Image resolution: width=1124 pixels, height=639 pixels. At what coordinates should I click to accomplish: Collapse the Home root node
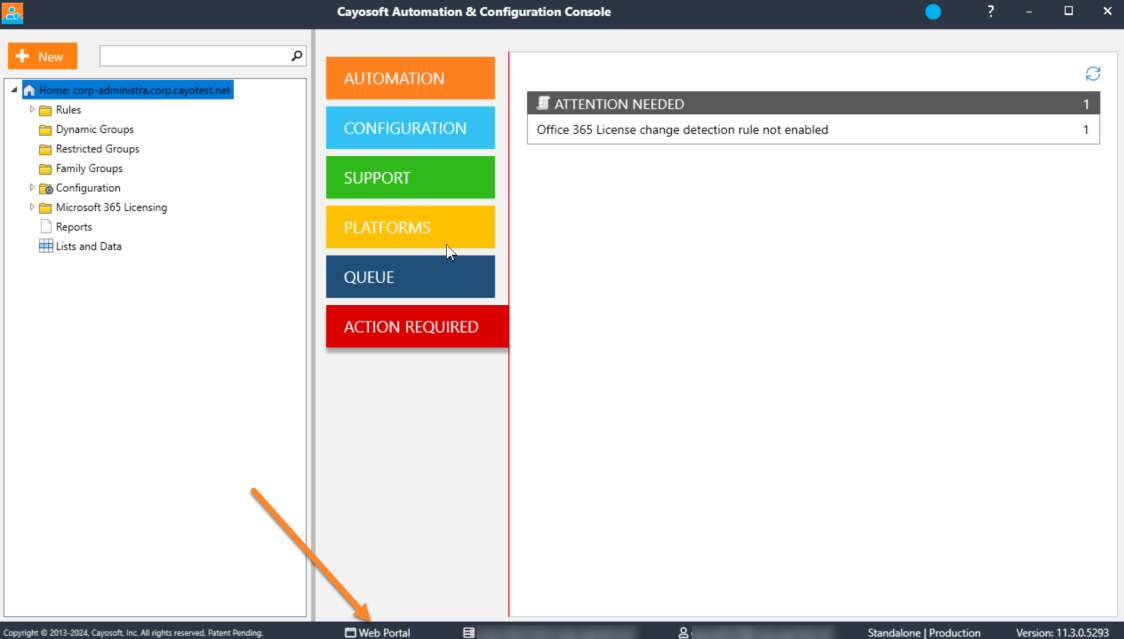(x=14, y=90)
